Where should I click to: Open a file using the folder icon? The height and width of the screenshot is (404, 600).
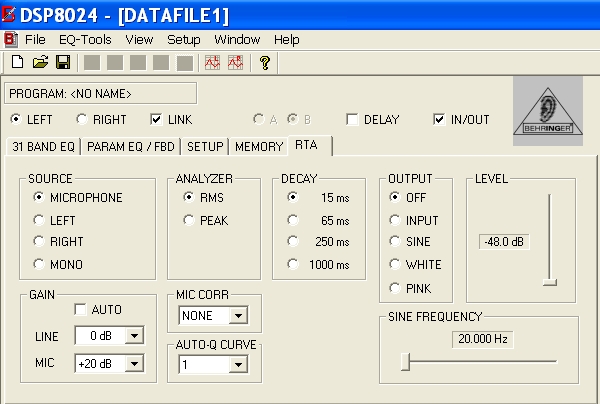point(40,62)
